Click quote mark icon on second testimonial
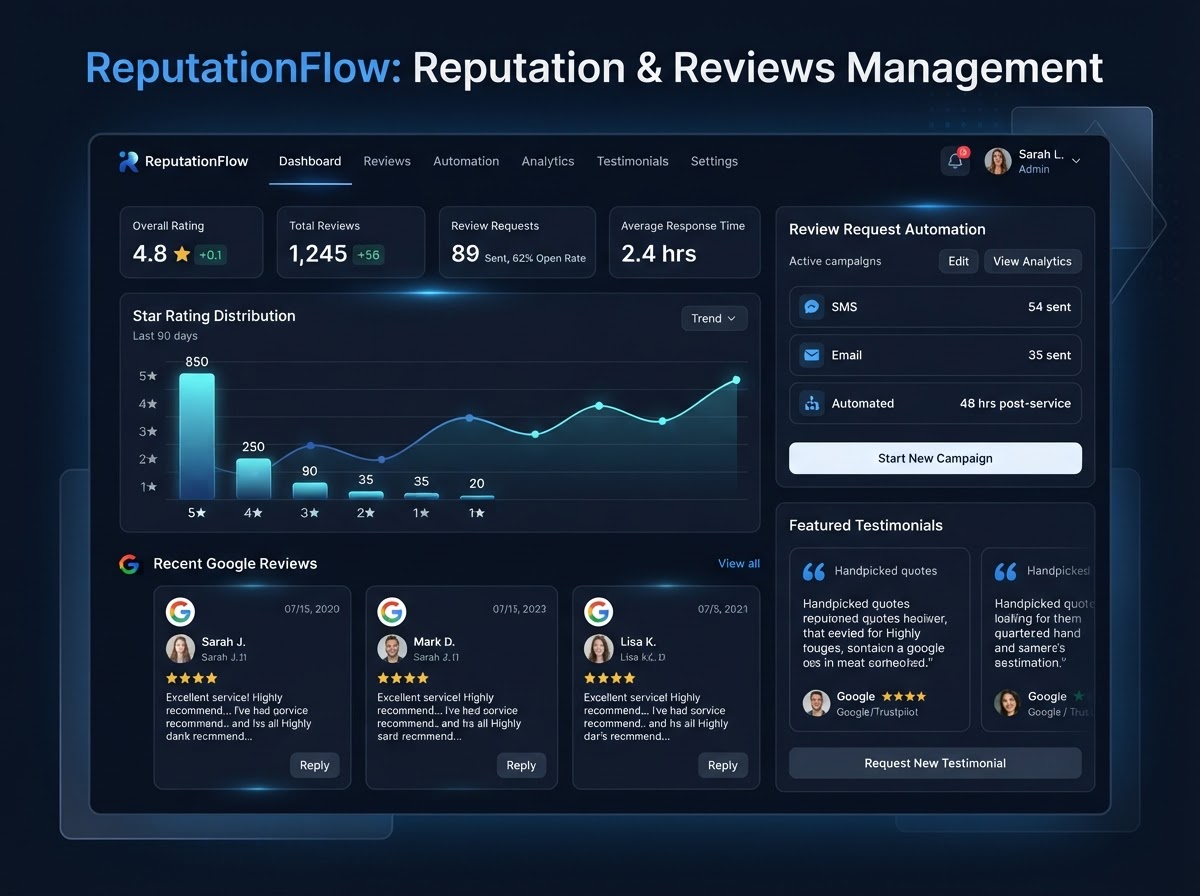The image size is (1200, 896). click(1005, 571)
